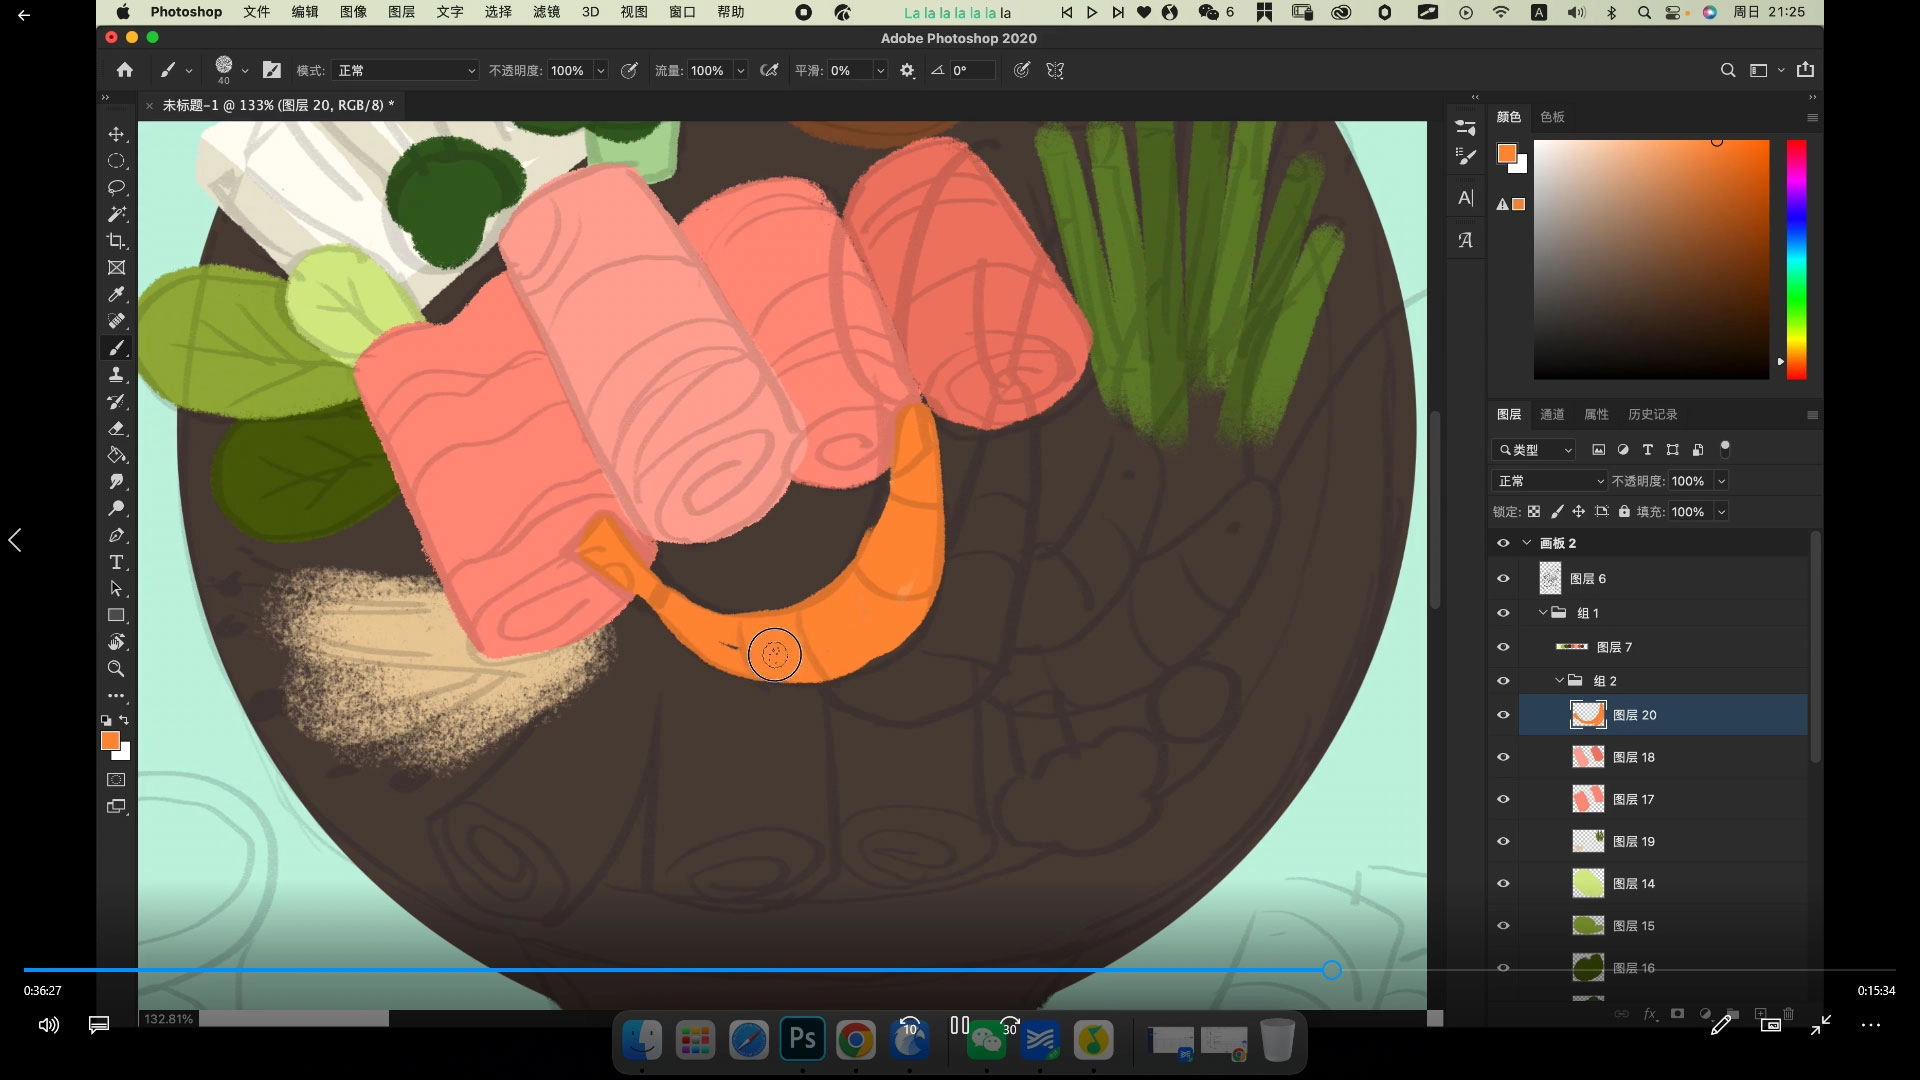The width and height of the screenshot is (1920, 1080).
Task: Open the brush blend mode 模式 dropdown
Action: click(405, 71)
